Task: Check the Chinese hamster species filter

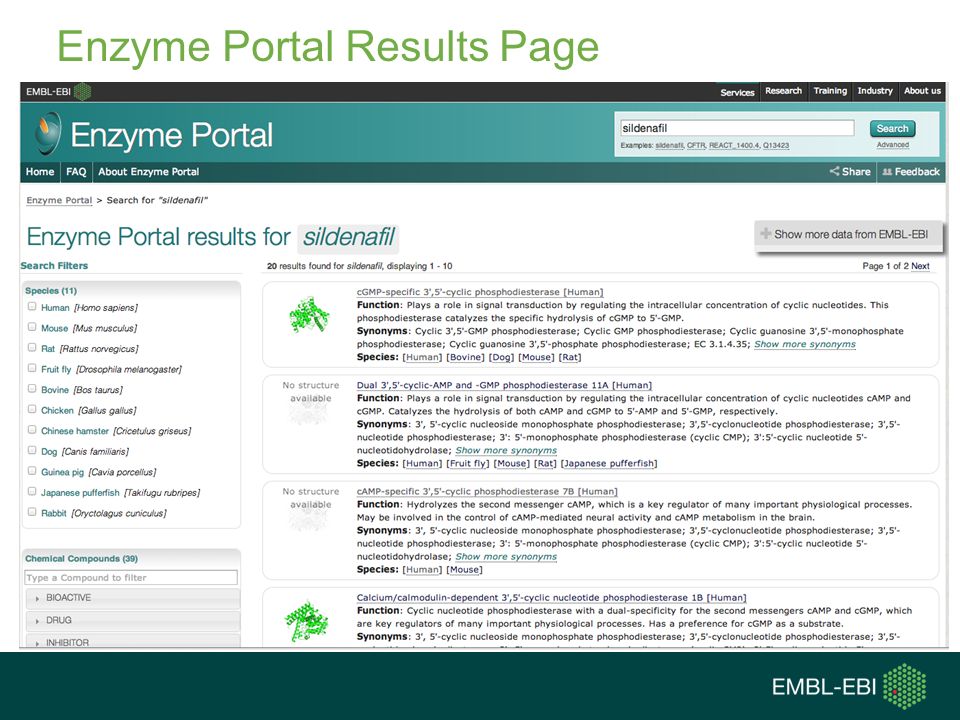Action: 32,430
